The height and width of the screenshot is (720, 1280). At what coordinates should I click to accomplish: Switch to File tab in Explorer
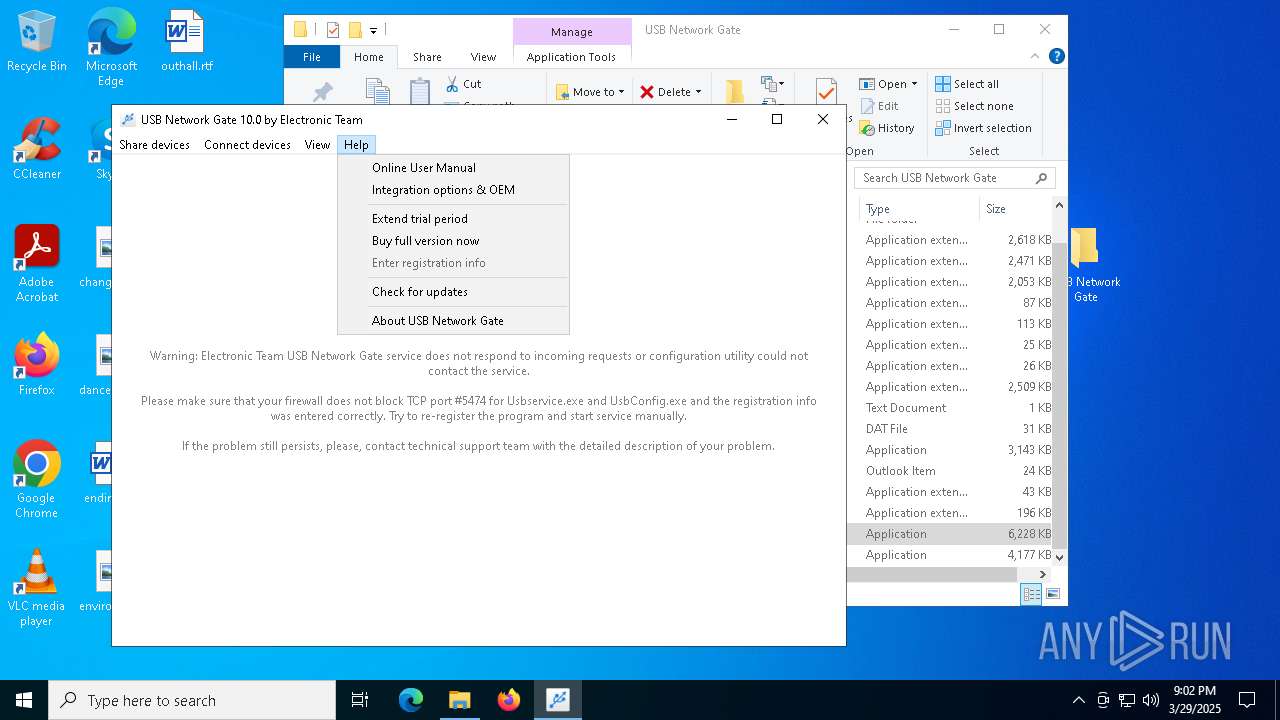click(312, 57)
